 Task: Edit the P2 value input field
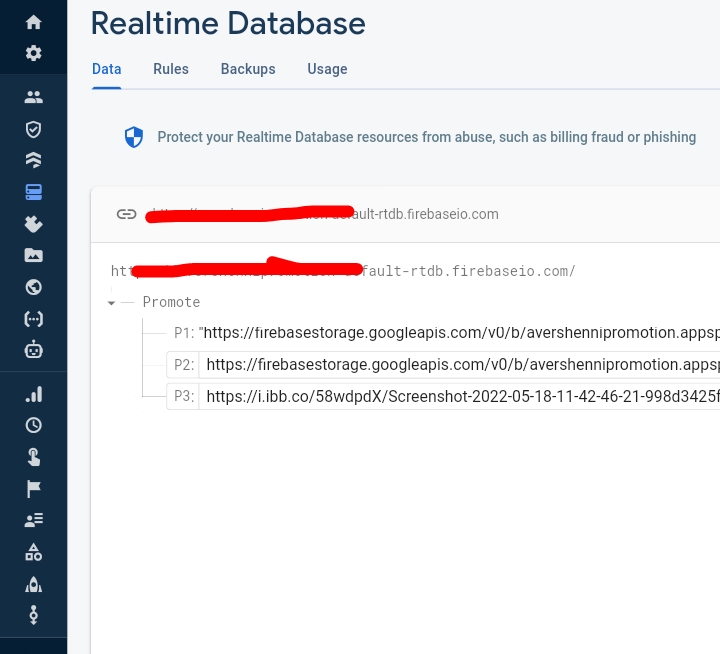pyautogui.click(x=459, y=365)
